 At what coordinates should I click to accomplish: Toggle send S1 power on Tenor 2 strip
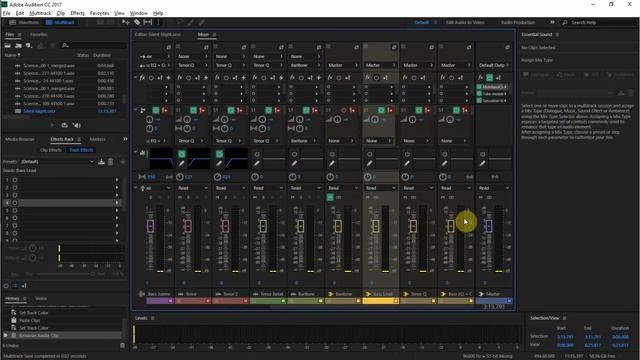(x=231, y=110)
